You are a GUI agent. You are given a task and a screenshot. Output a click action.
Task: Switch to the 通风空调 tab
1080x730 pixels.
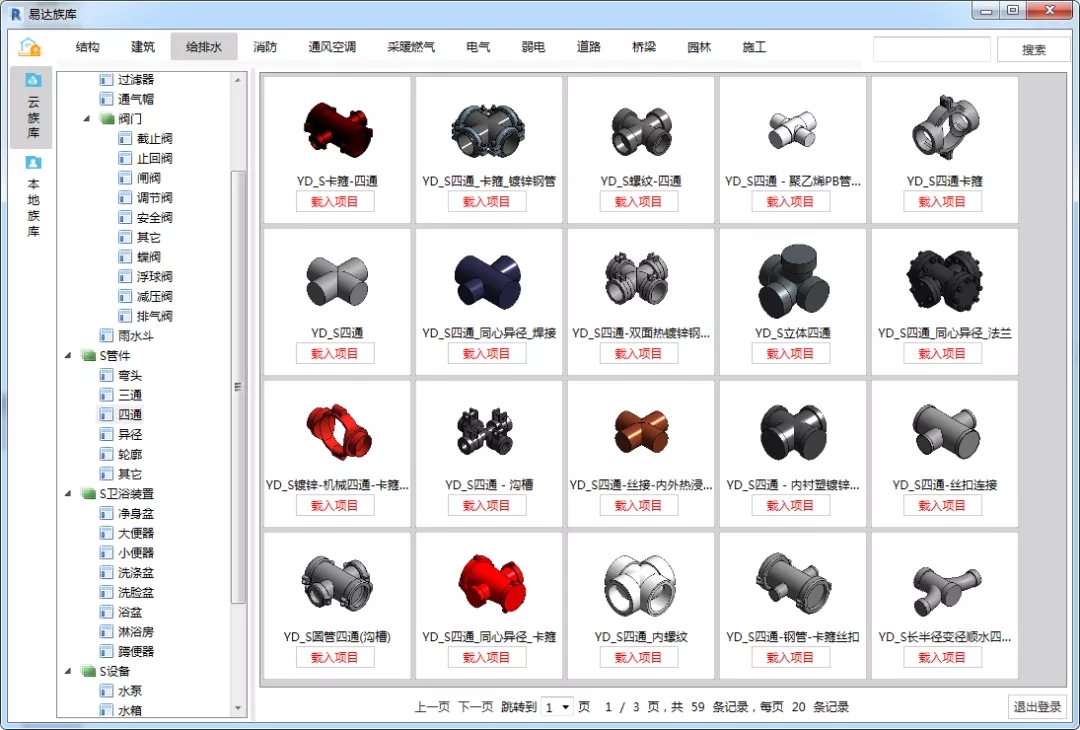332,47
